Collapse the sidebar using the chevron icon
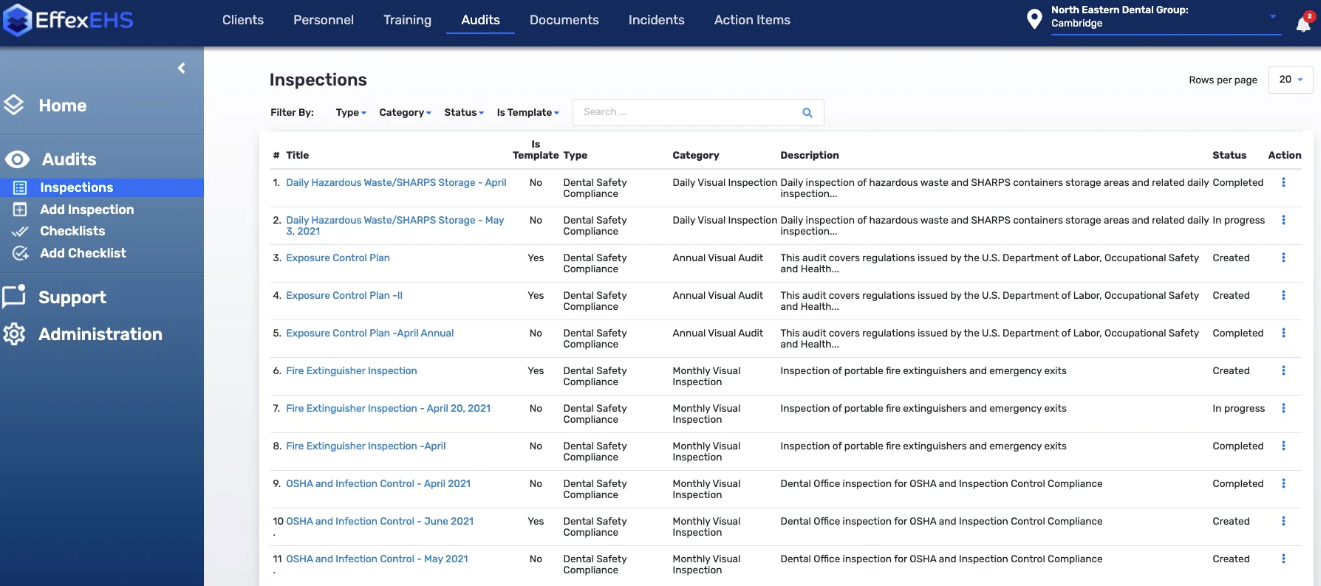Screen dimensions: 1321x586 click(x=181, y=68)
